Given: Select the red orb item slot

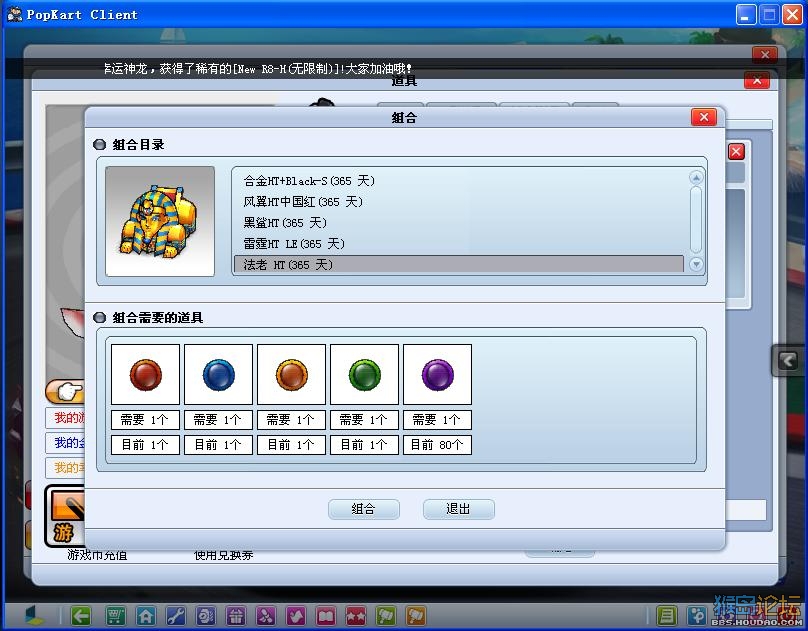Looking at the screenshot, I should tap(145, 374).
